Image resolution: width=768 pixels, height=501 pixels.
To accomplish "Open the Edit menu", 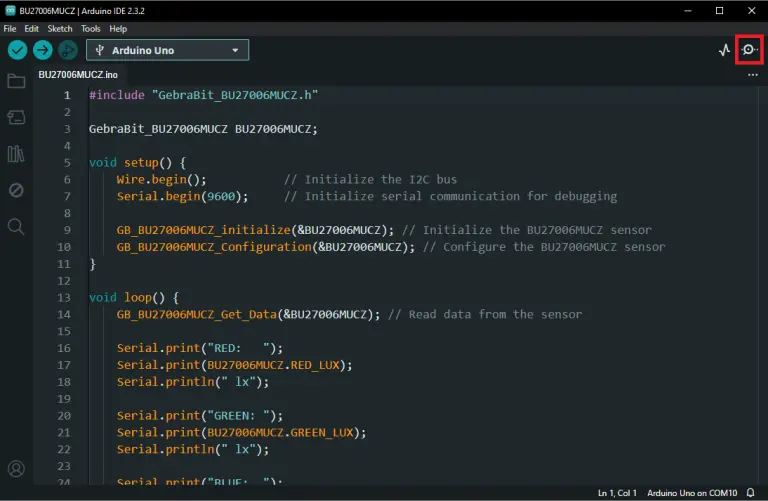I will click(x=31, y=29).
